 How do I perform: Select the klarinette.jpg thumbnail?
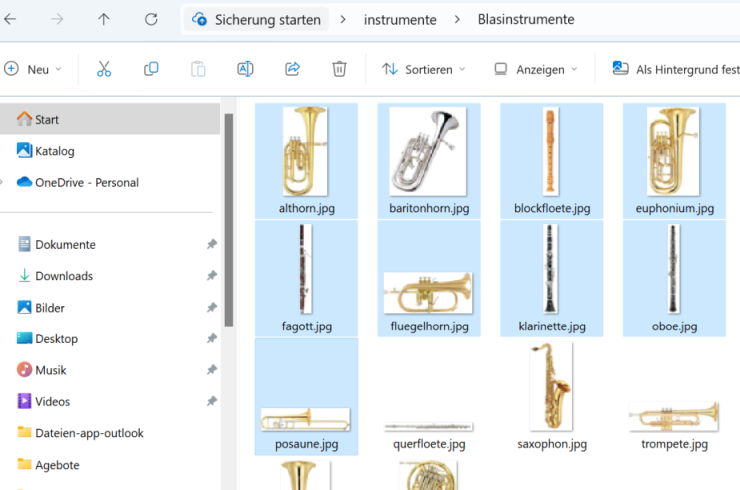coord(550,269)
